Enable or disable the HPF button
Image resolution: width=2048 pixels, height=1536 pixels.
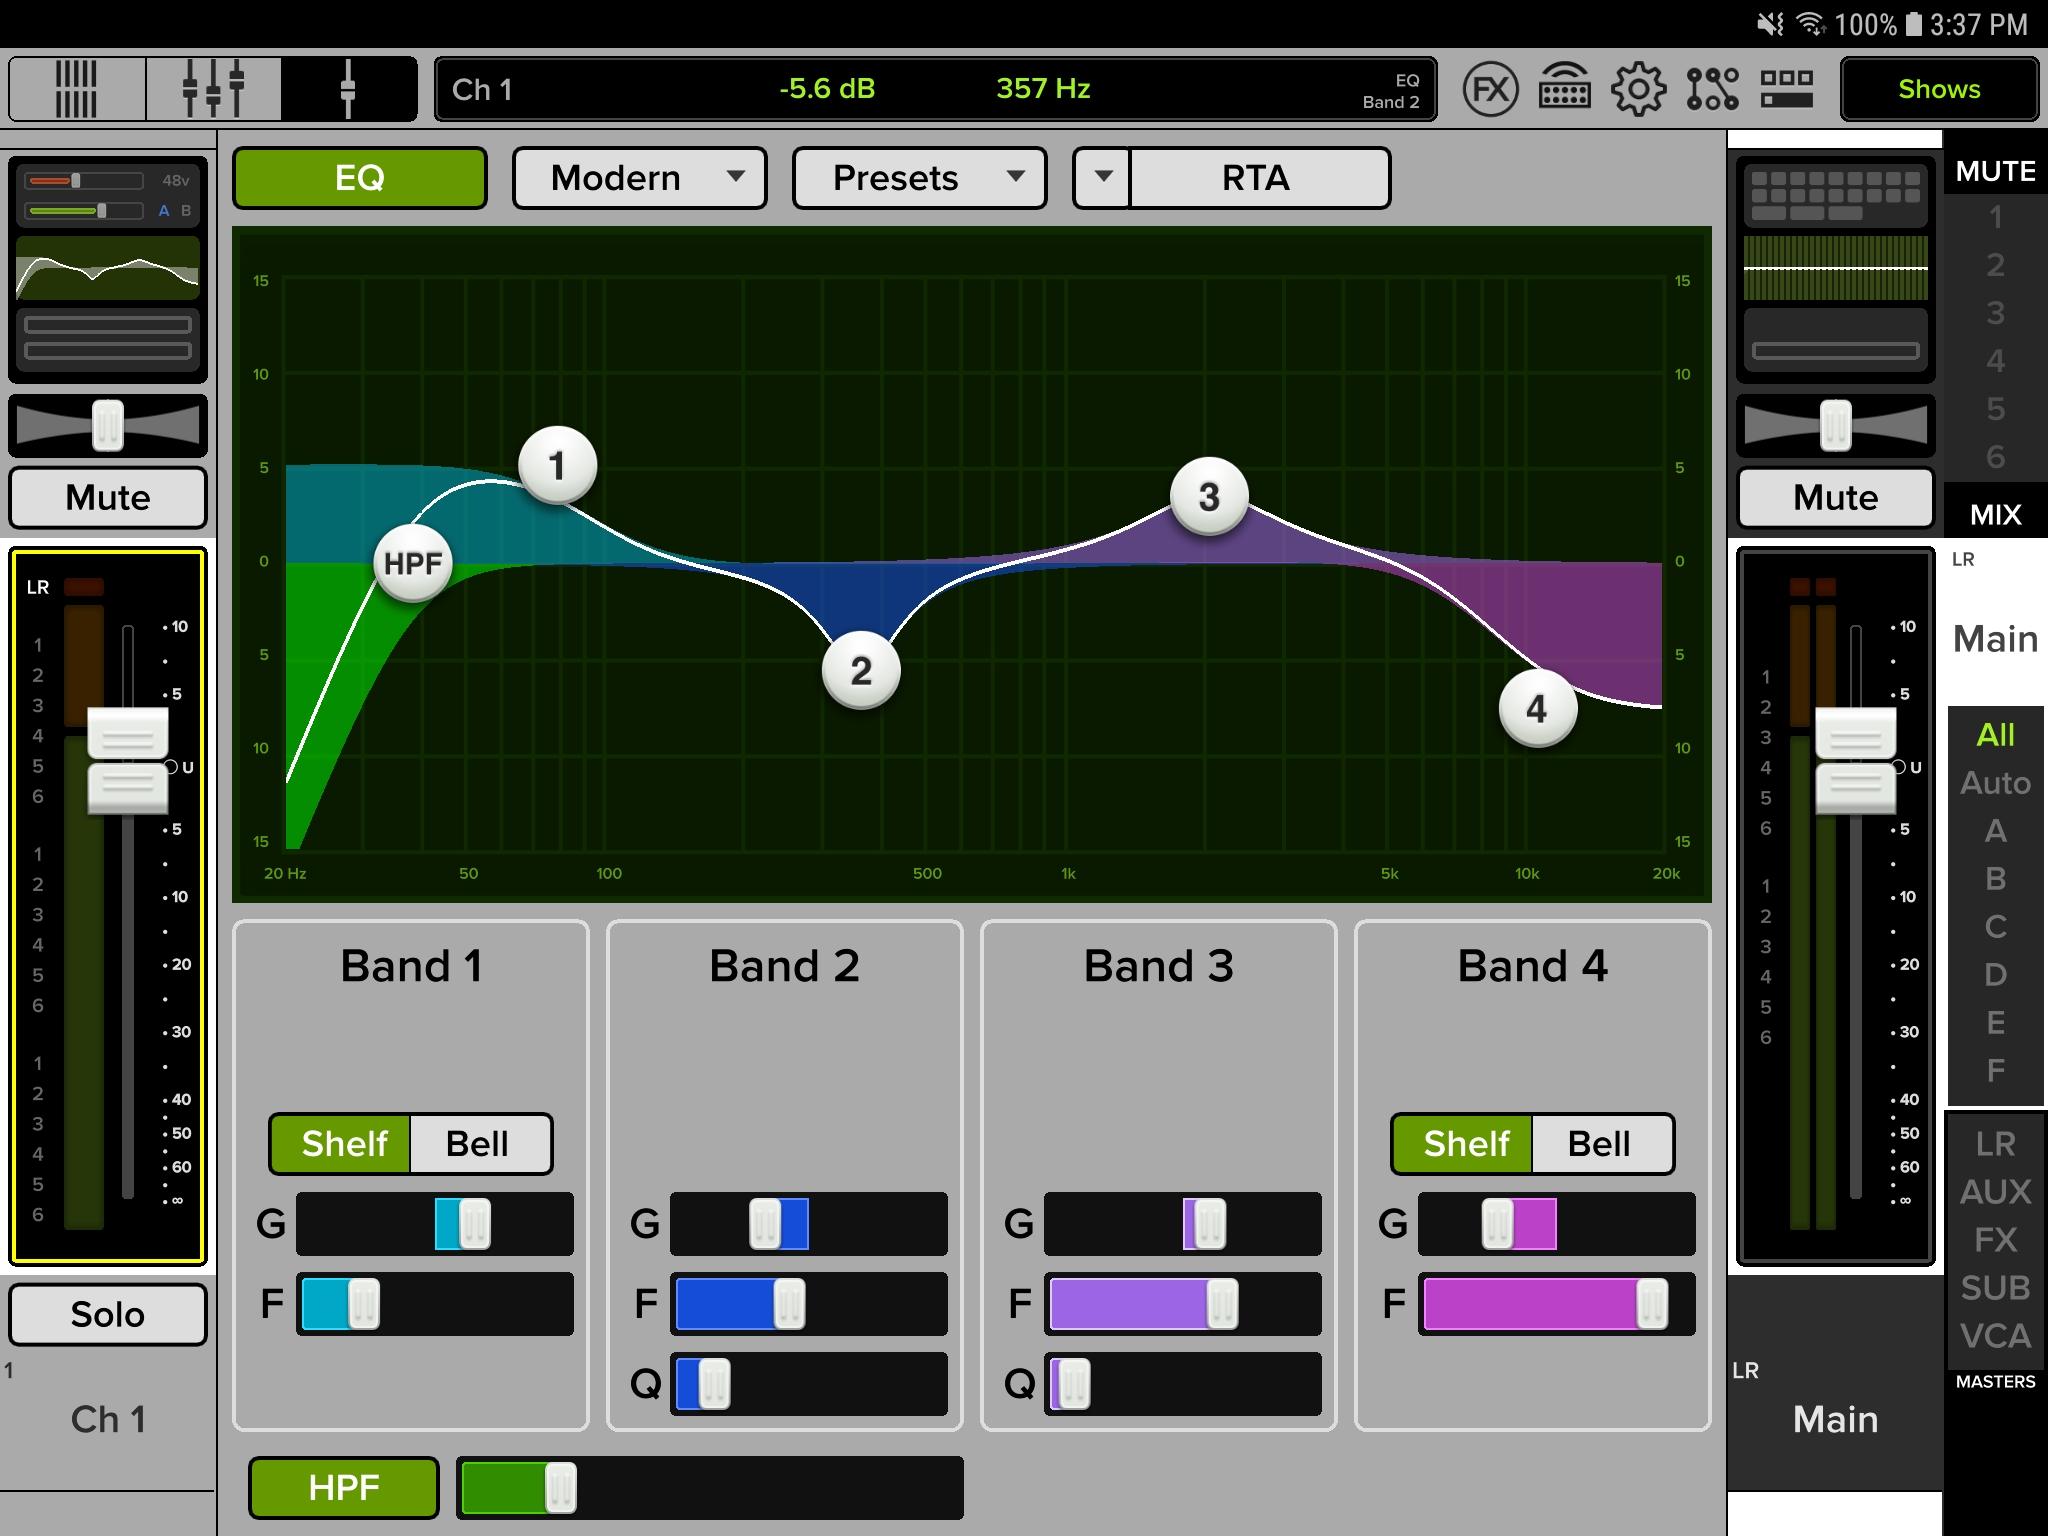click(x=344, y=1487)
